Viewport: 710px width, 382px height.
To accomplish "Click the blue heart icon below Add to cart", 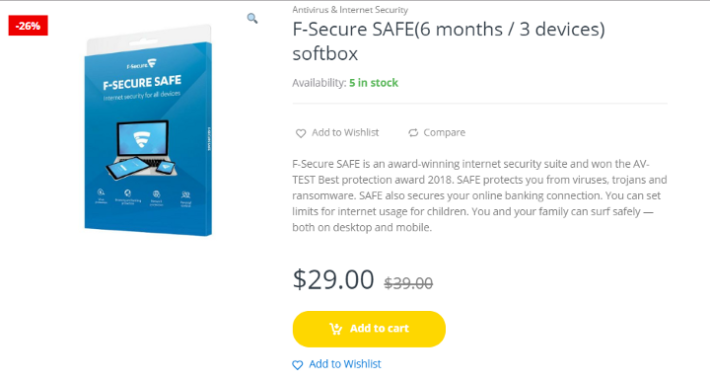I will pos(297,365).
